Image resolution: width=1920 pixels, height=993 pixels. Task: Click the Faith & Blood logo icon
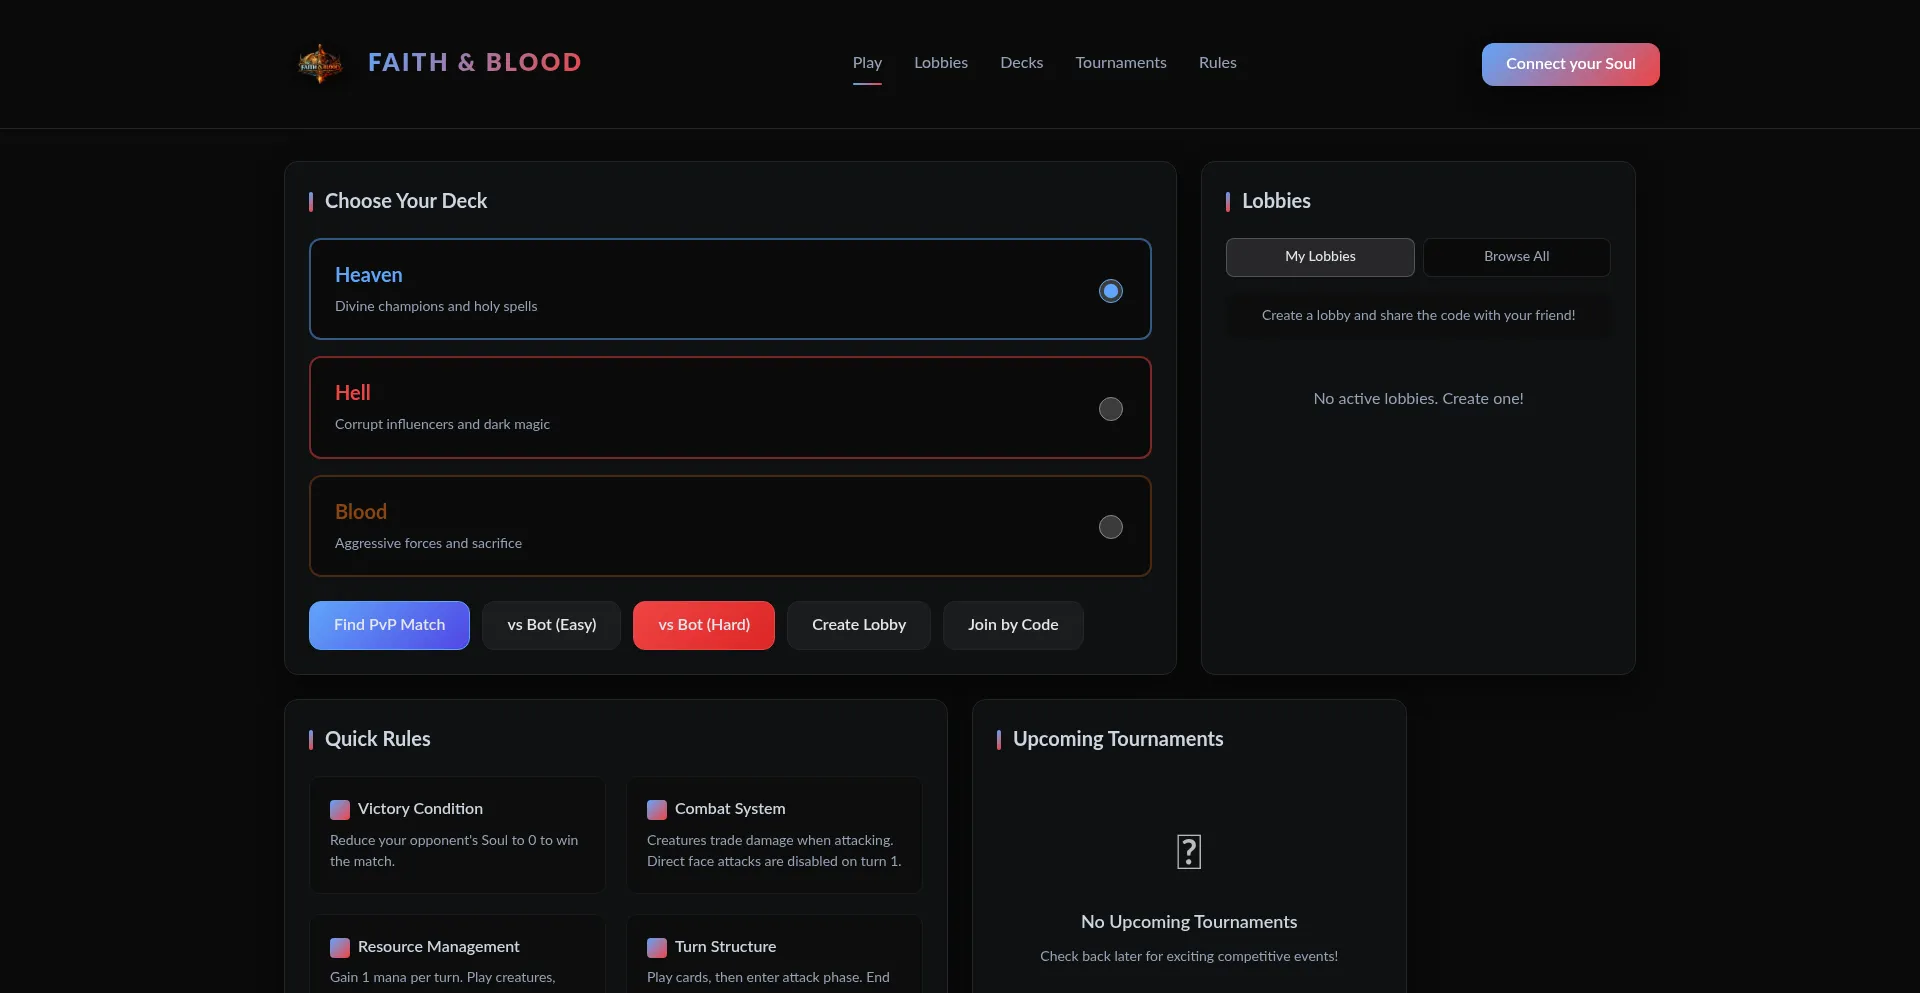(x=319, y=62)
